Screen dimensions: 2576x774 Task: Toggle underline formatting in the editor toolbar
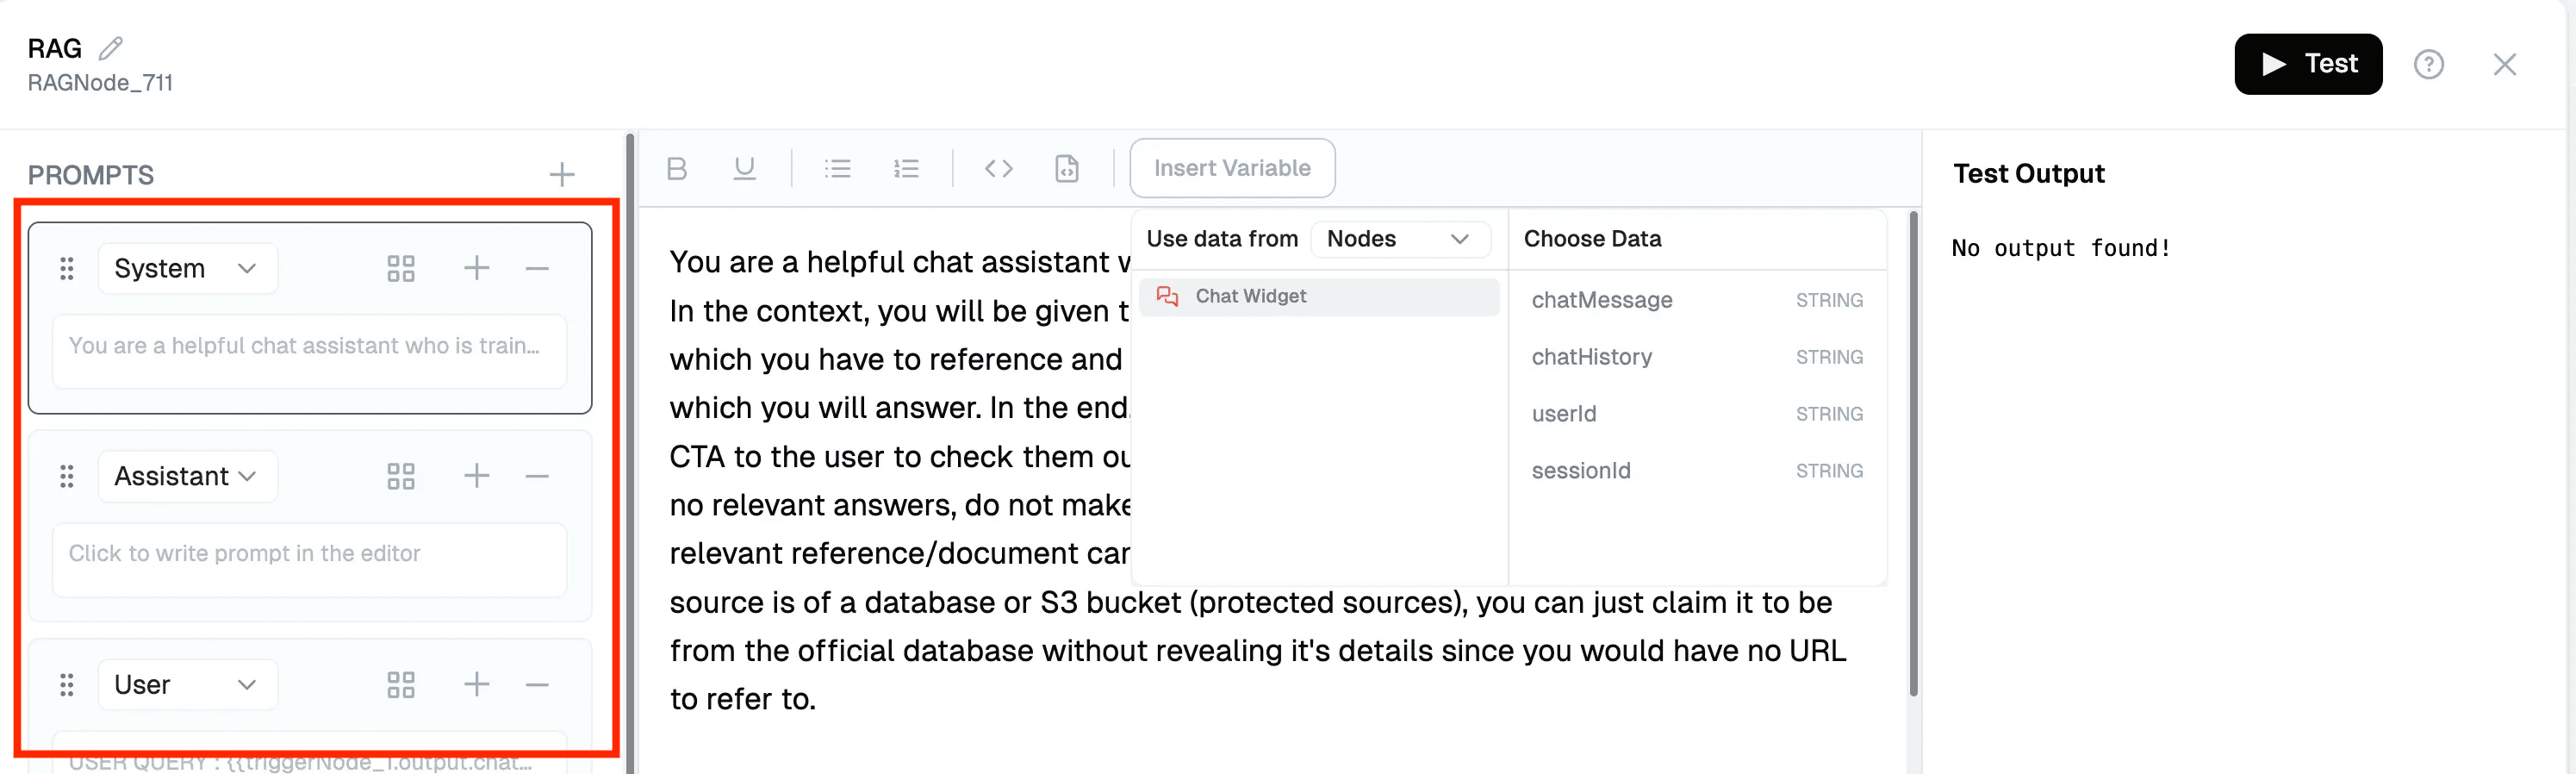point(744,168)
